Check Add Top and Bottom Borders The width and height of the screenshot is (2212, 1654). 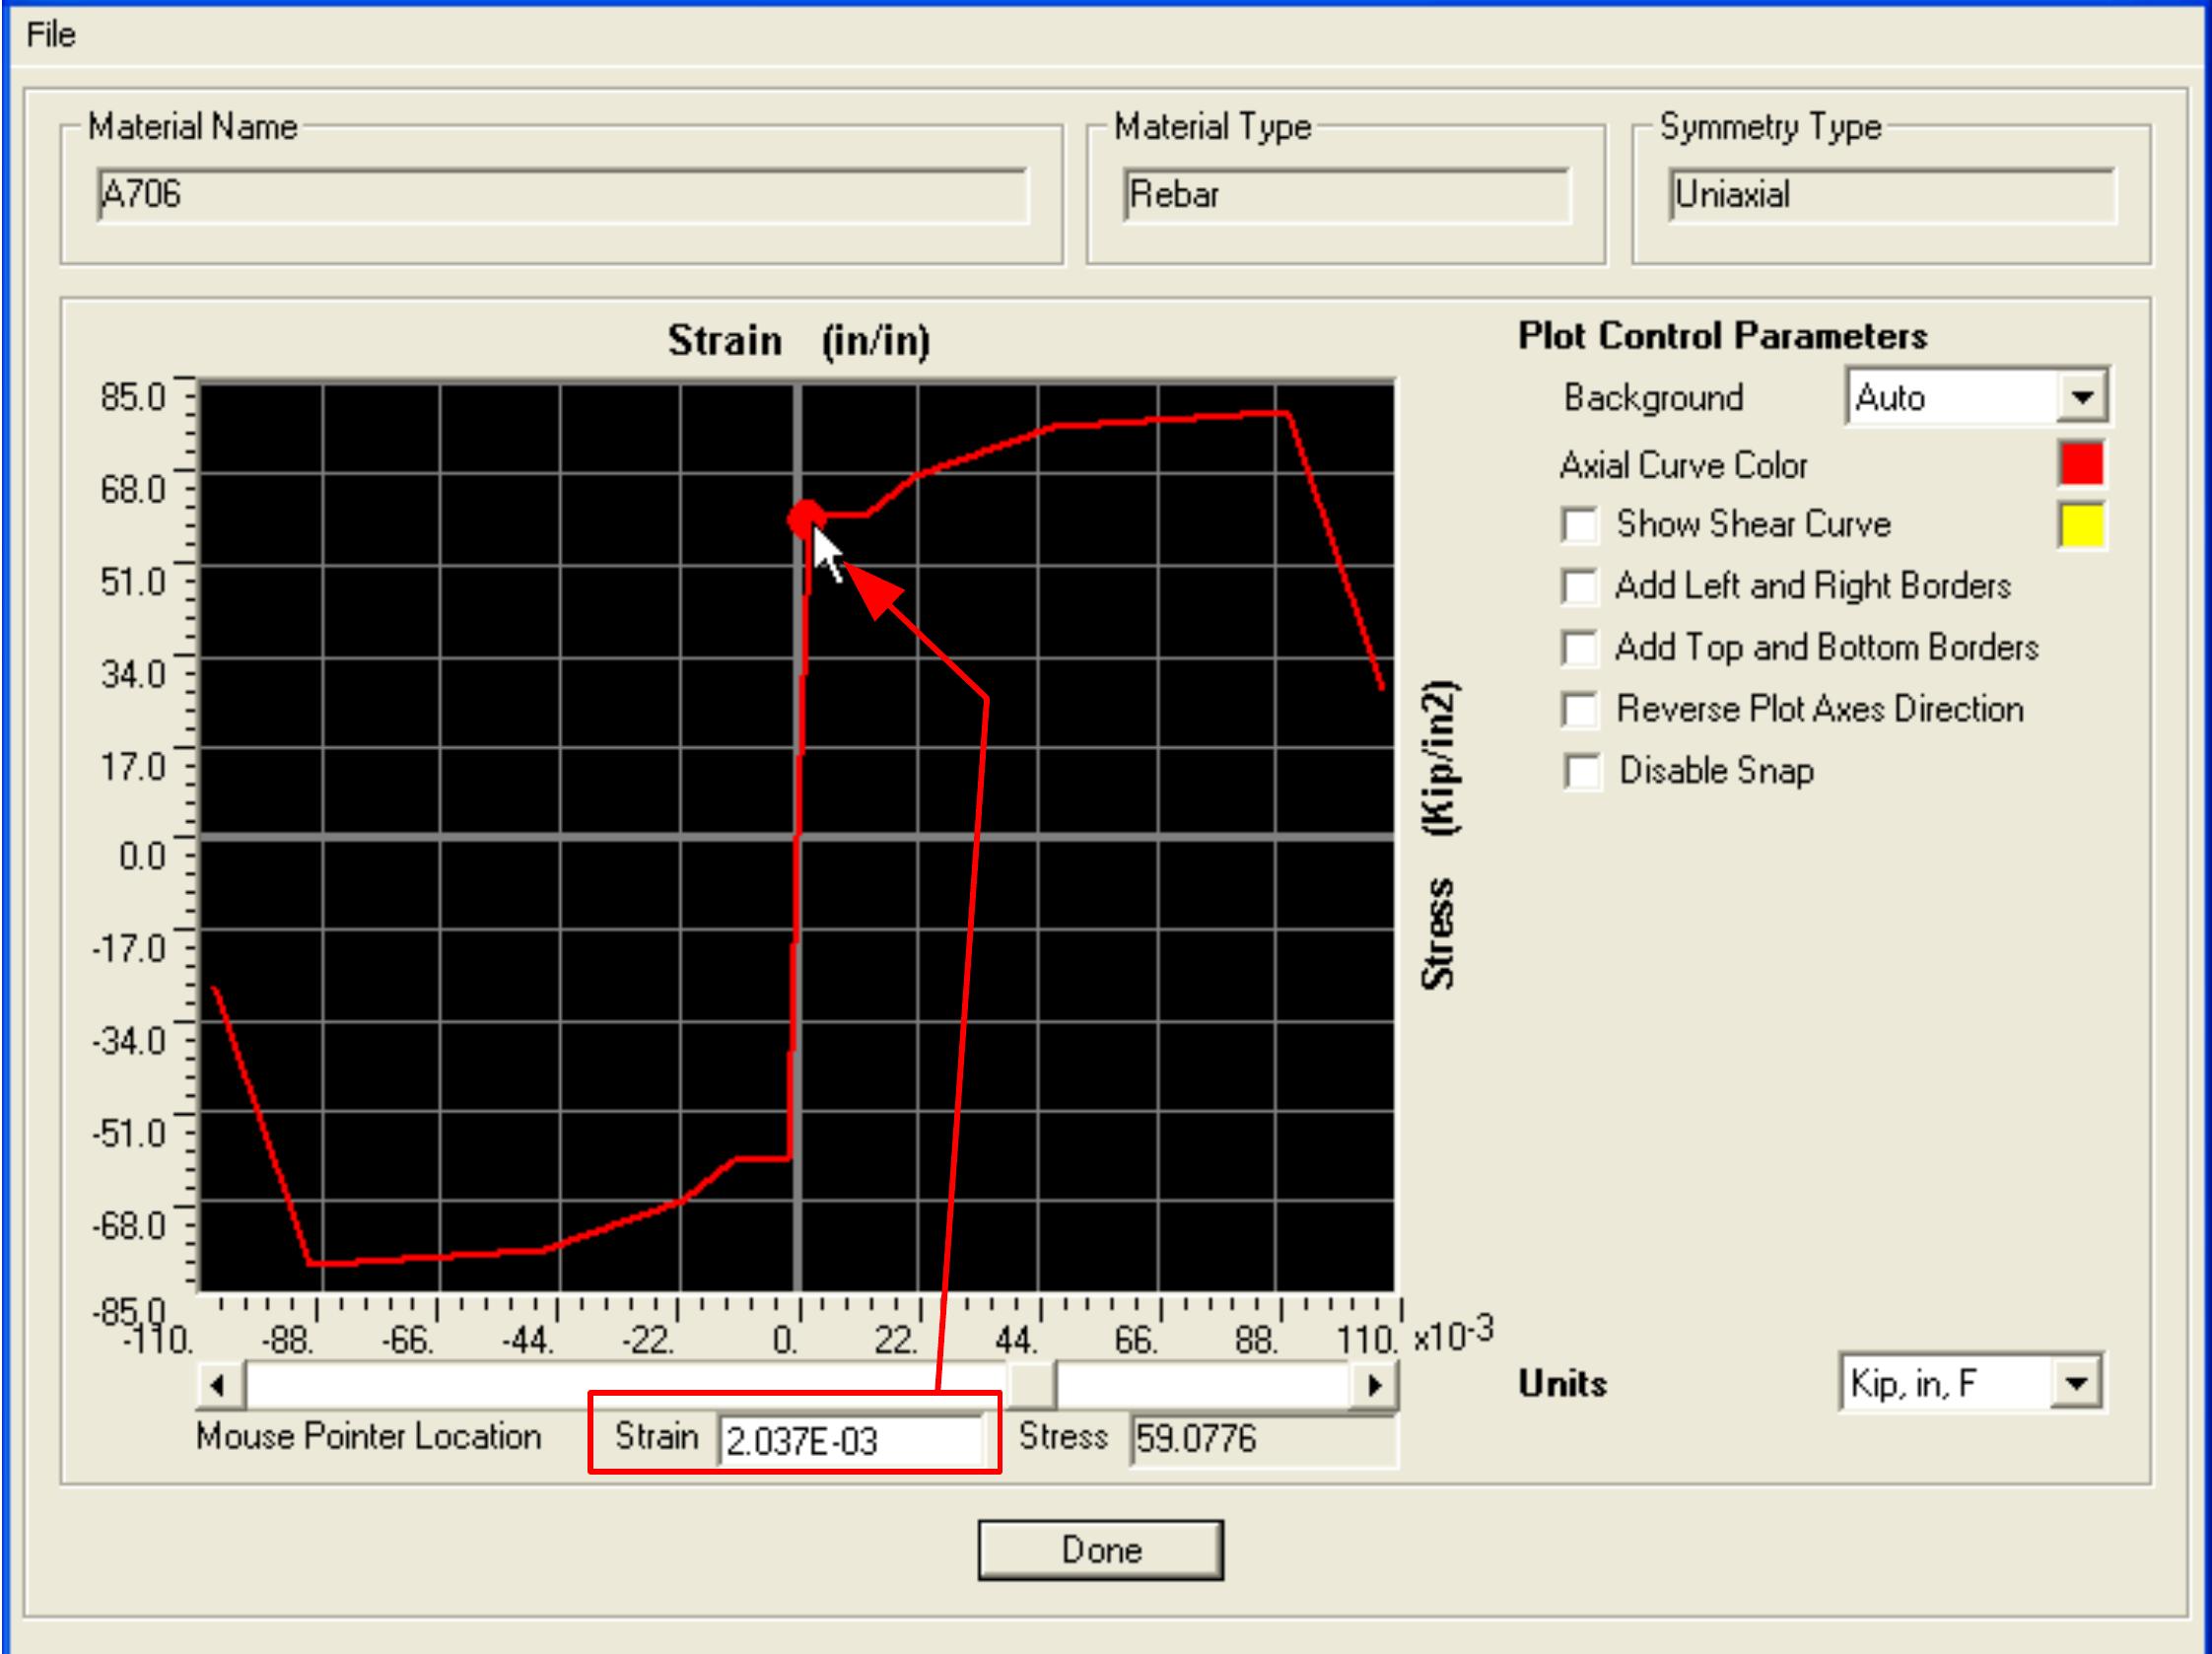1583,649
